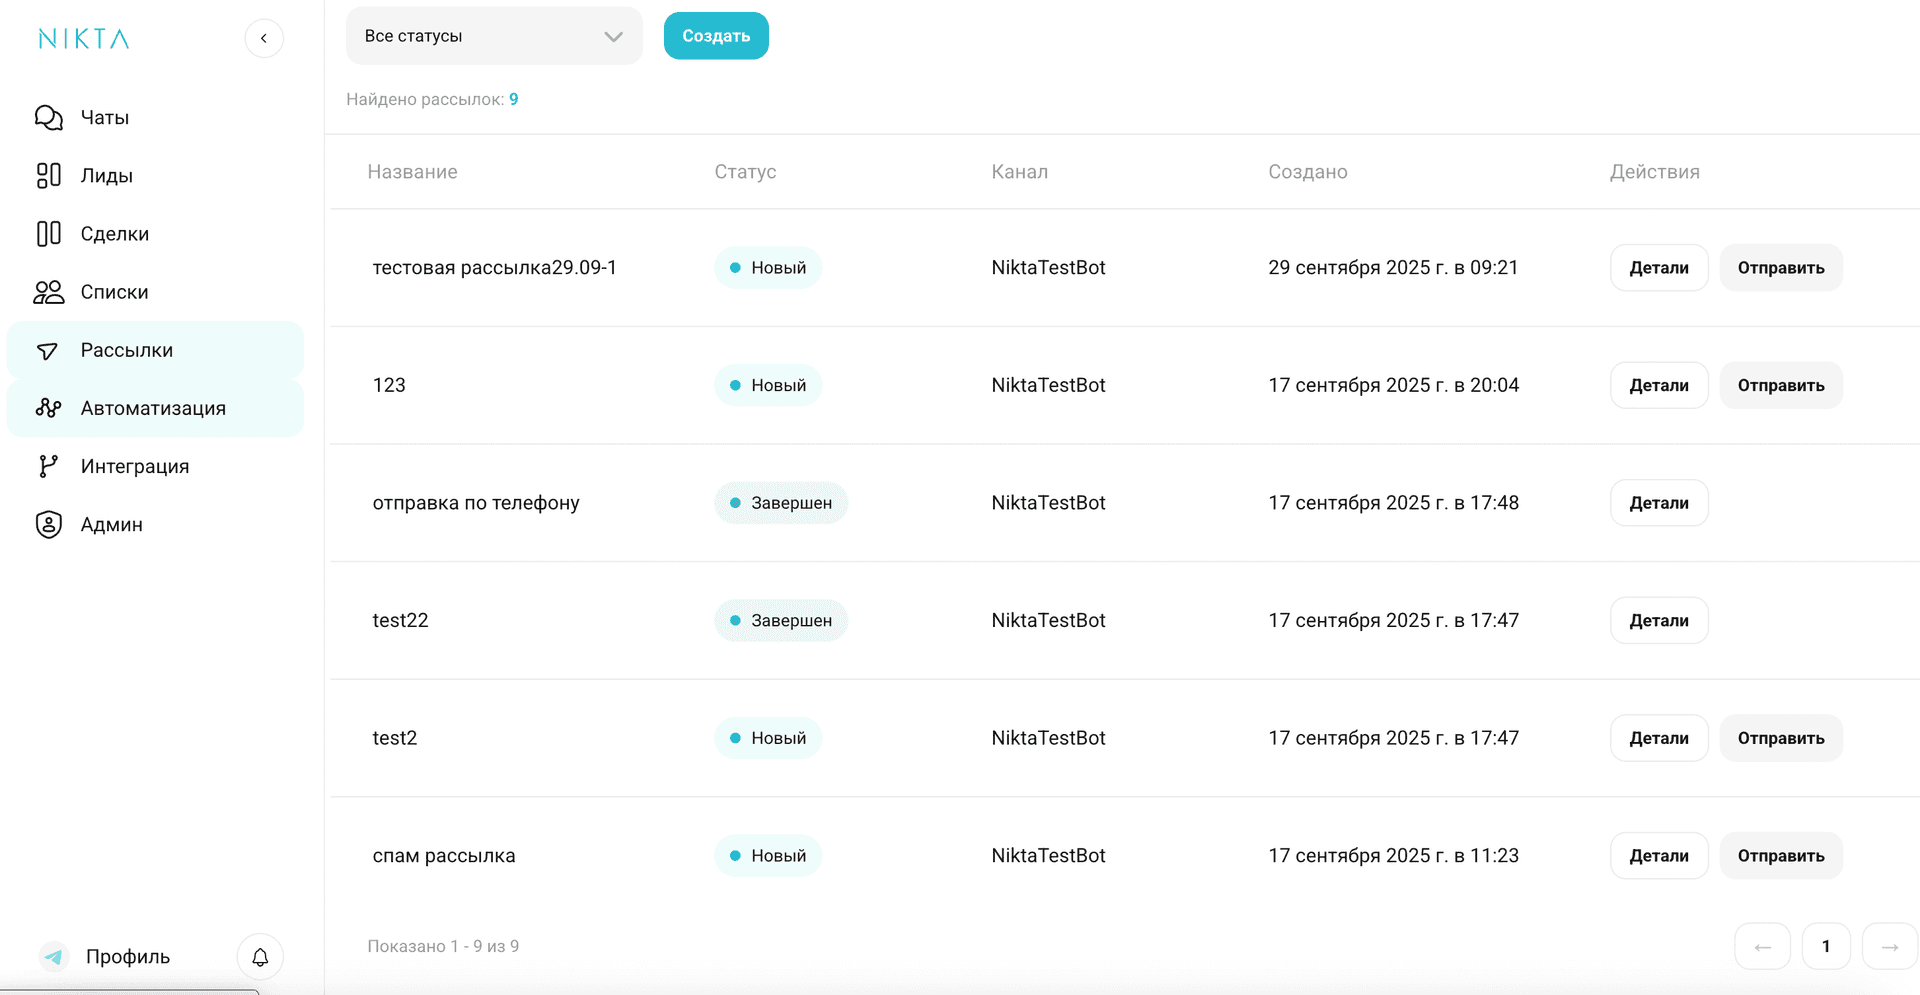Select the Рассылки send icon
This screenshot has width=1920, height=995.
pos(48,350)
